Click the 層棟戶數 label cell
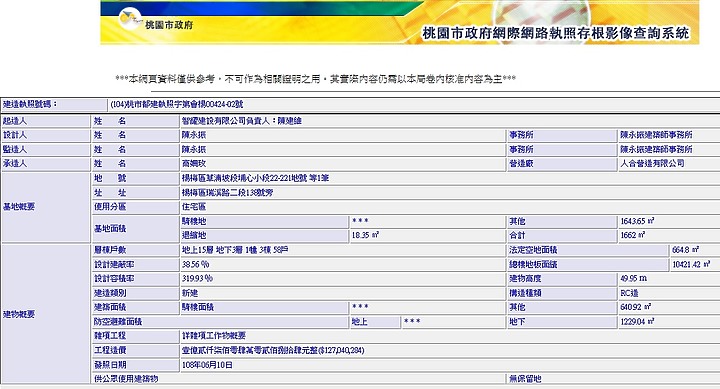Image resolution: width=720 pixels, height=389 pixels. coord(135,250)
